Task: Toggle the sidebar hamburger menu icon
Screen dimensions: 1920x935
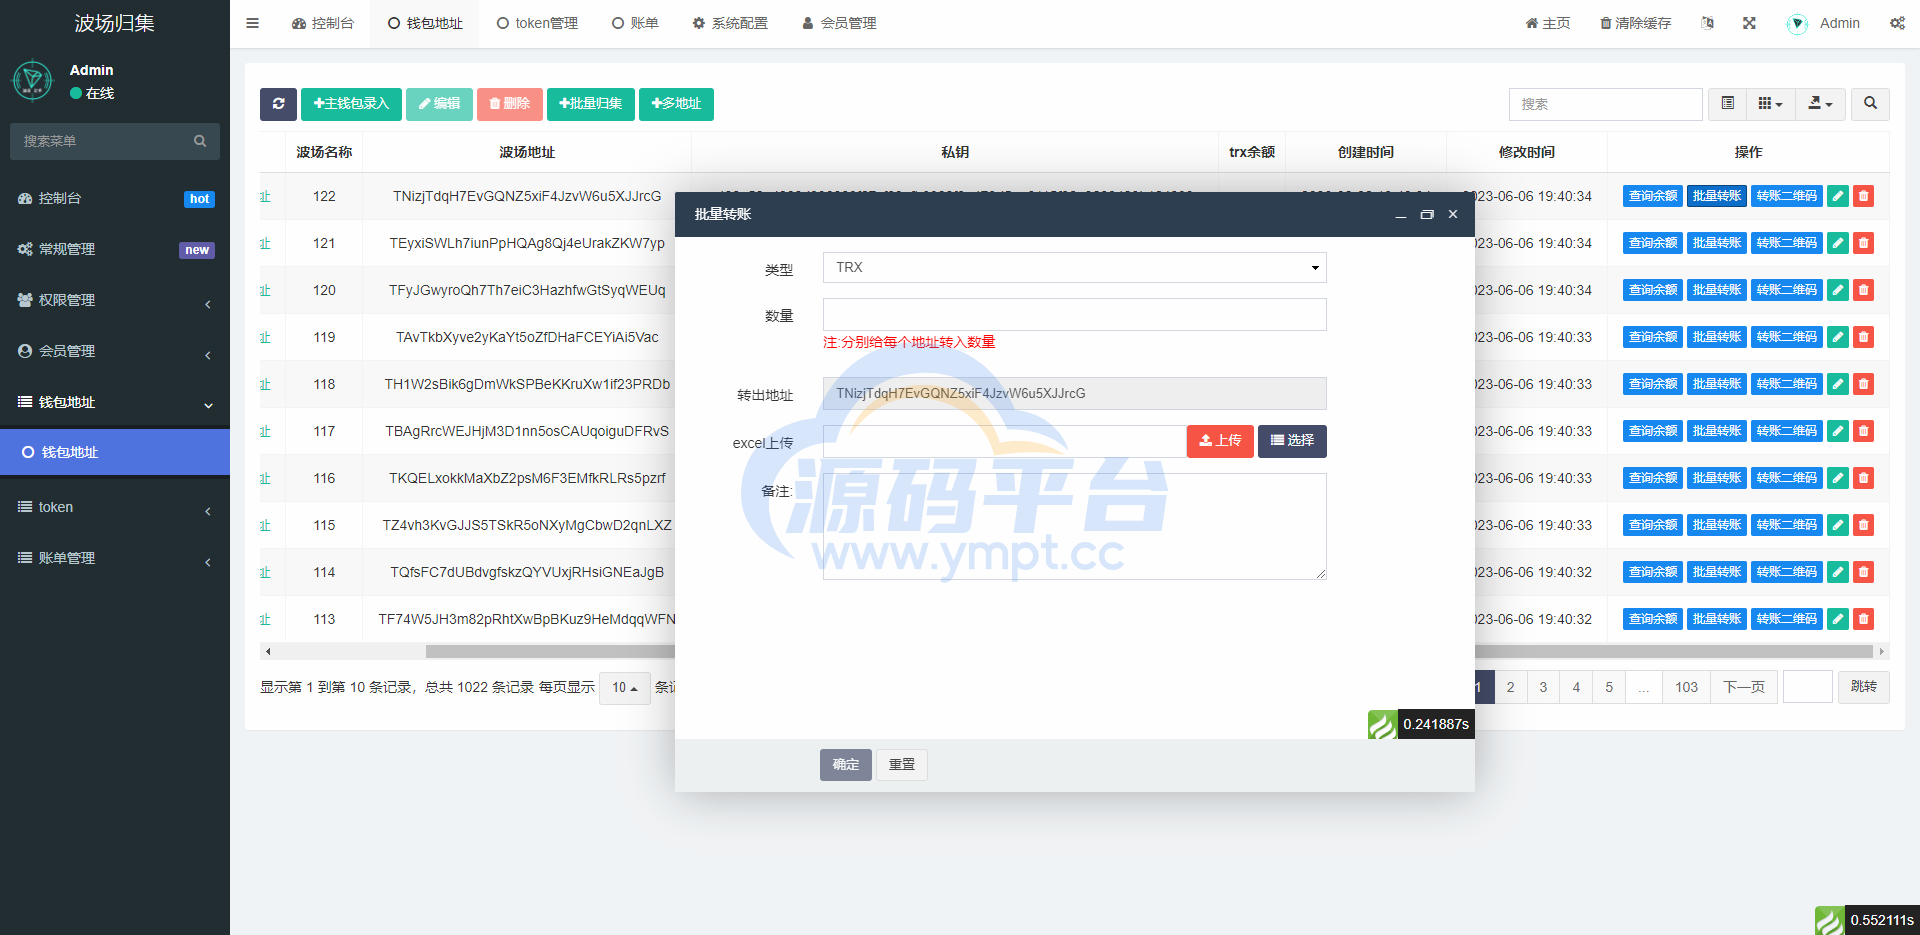Action: (x=252, y=23)
